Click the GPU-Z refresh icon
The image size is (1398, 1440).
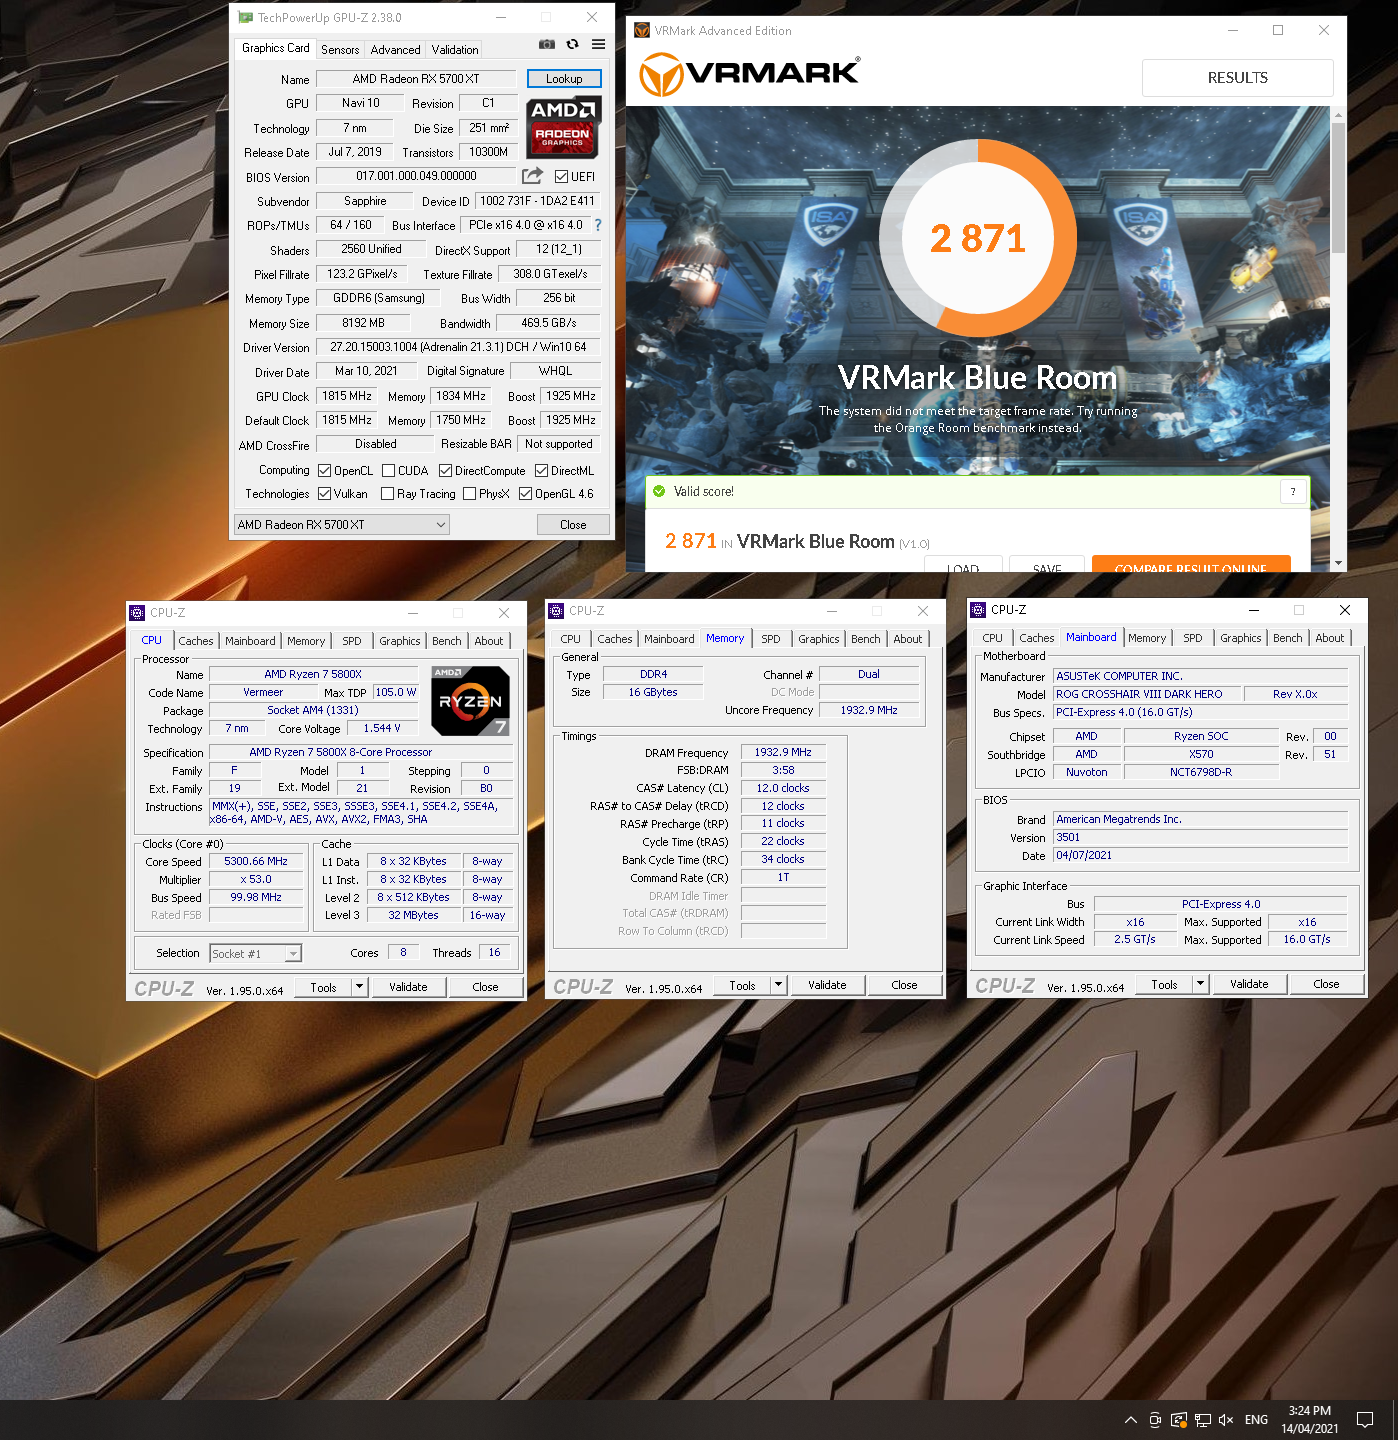pos(572,45)
